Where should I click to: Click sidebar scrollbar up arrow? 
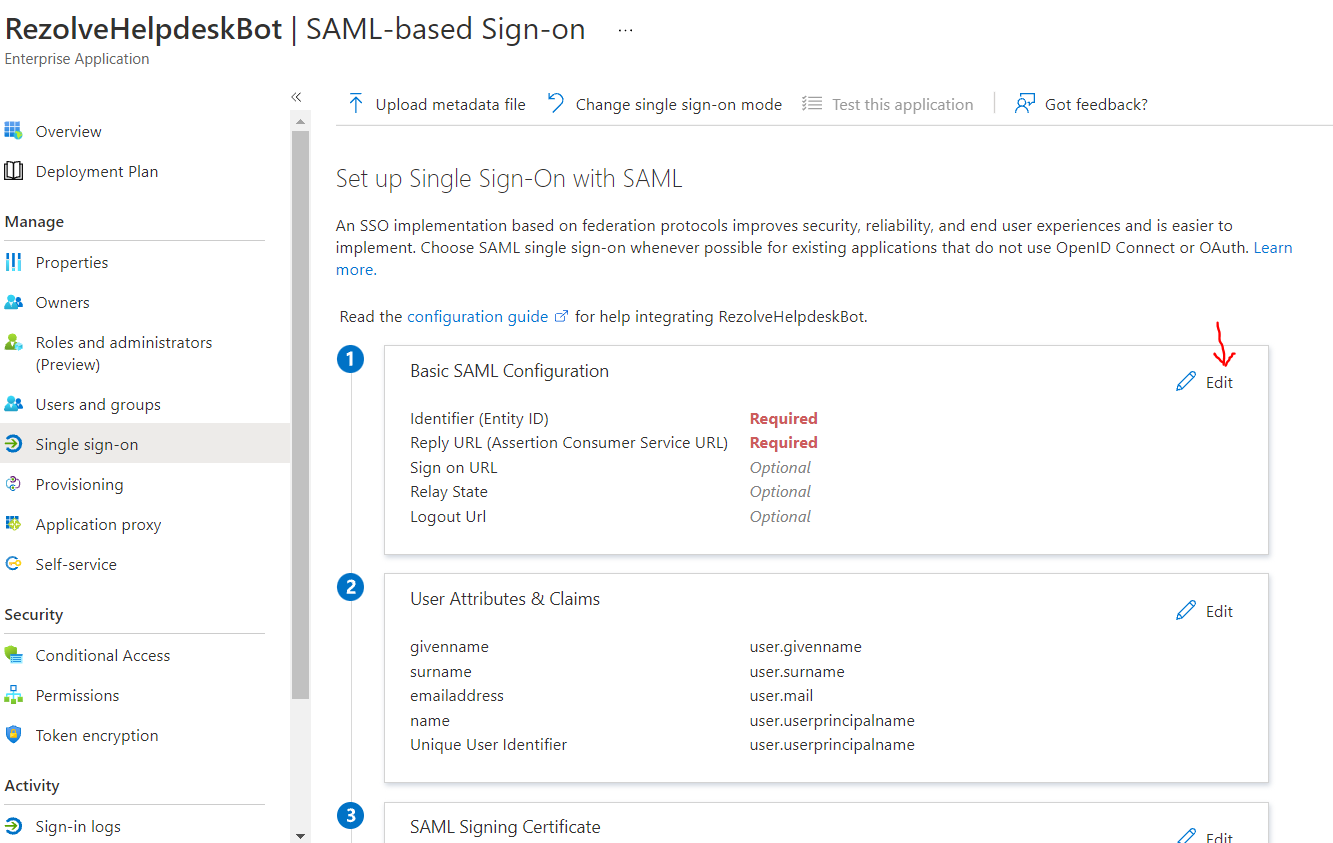click(301, 120)
